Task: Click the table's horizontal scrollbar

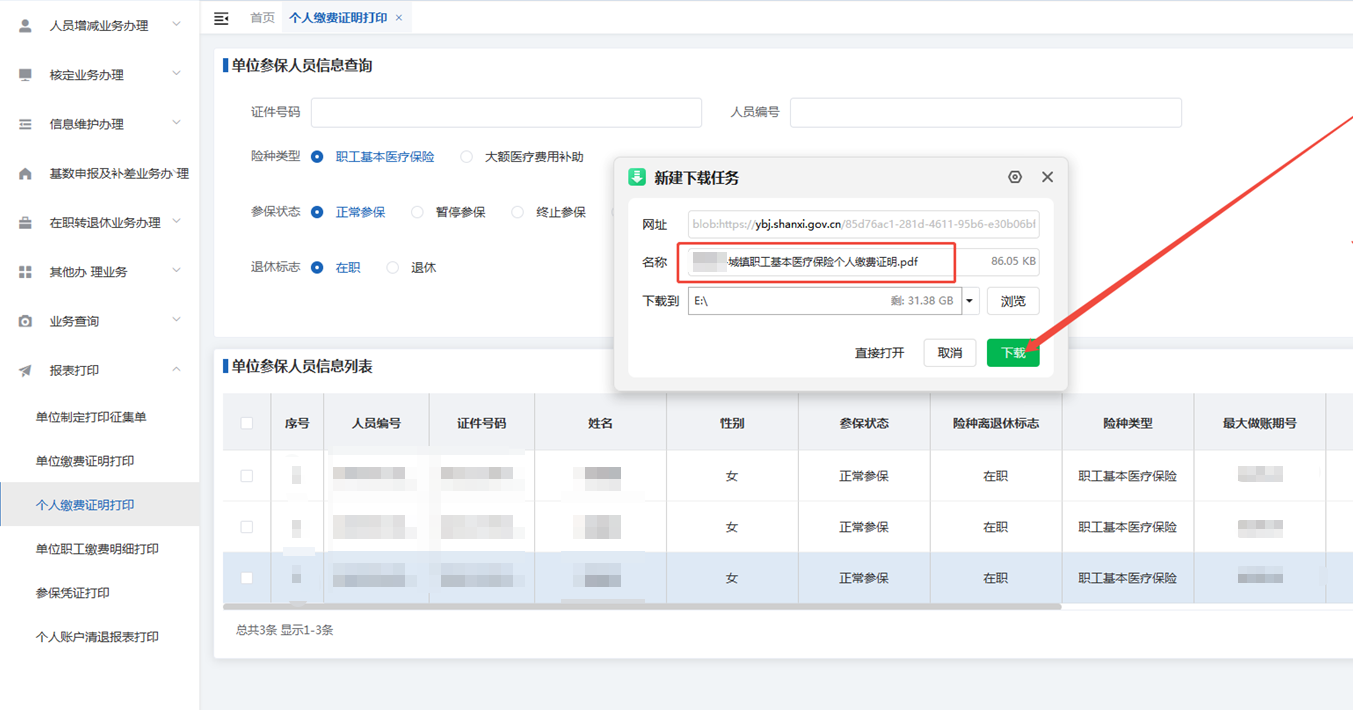Action: [x=641, y=606]
